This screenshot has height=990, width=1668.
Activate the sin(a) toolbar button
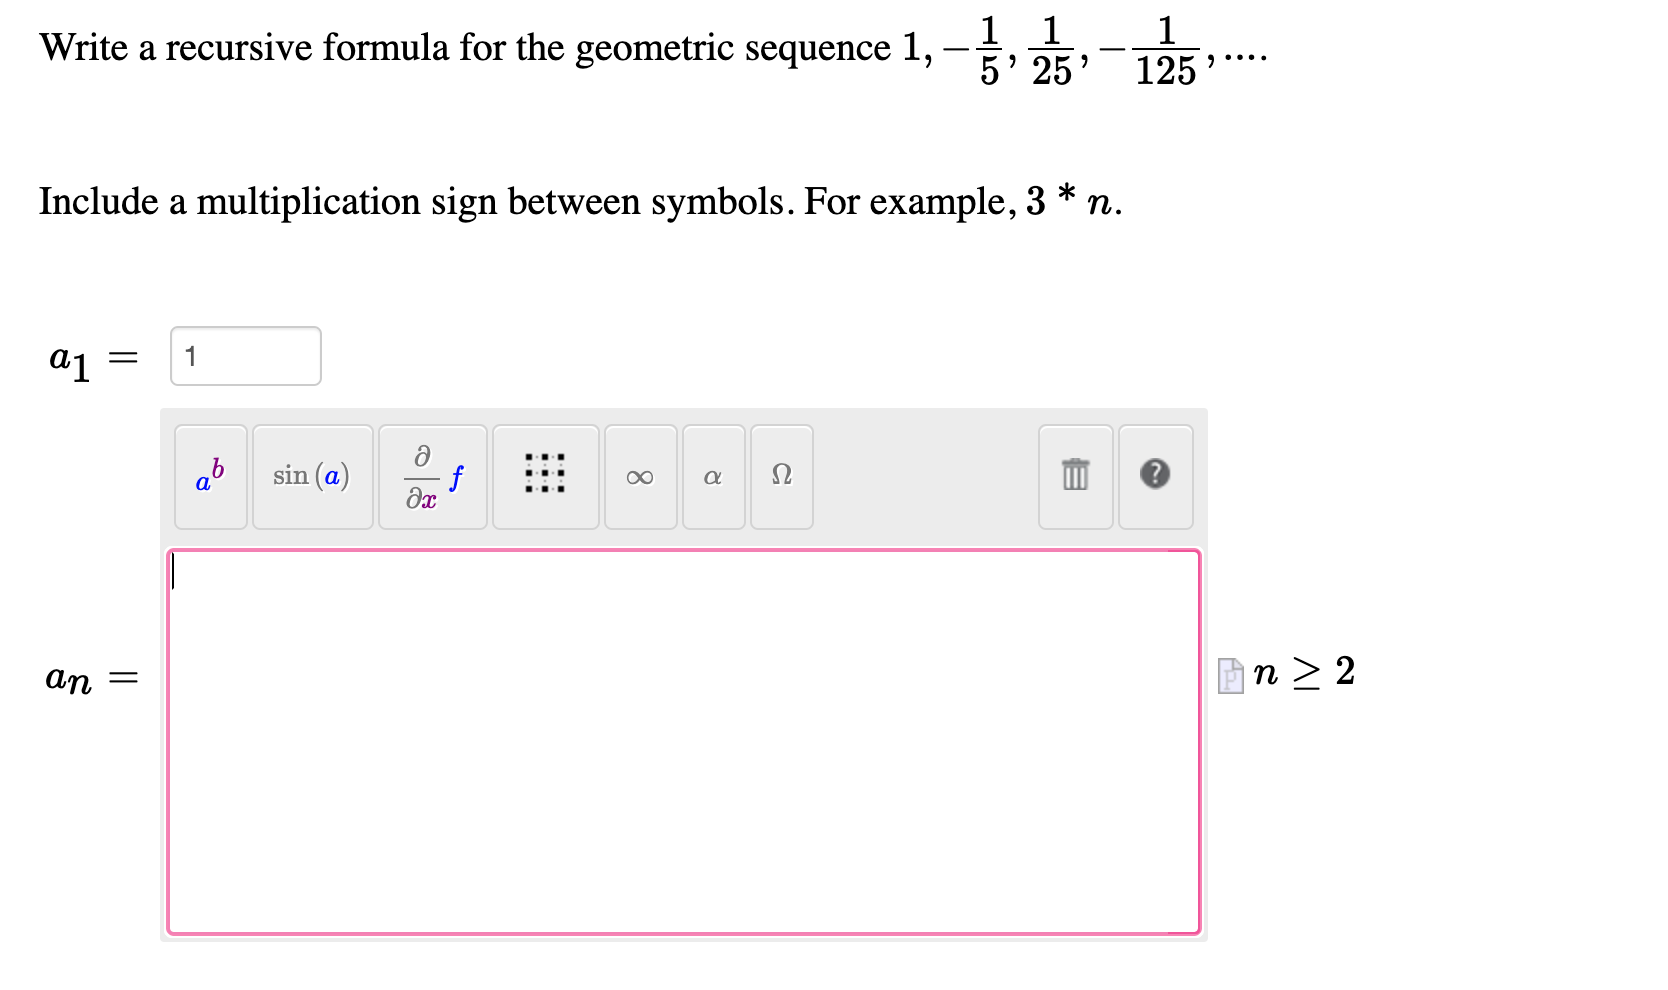point(312,477)
